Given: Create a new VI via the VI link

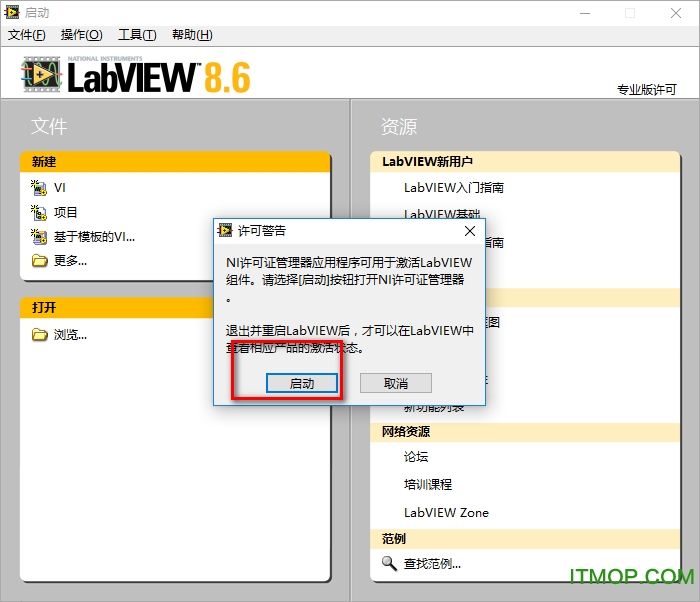Looking at the screenshot, I should point(60,188).
